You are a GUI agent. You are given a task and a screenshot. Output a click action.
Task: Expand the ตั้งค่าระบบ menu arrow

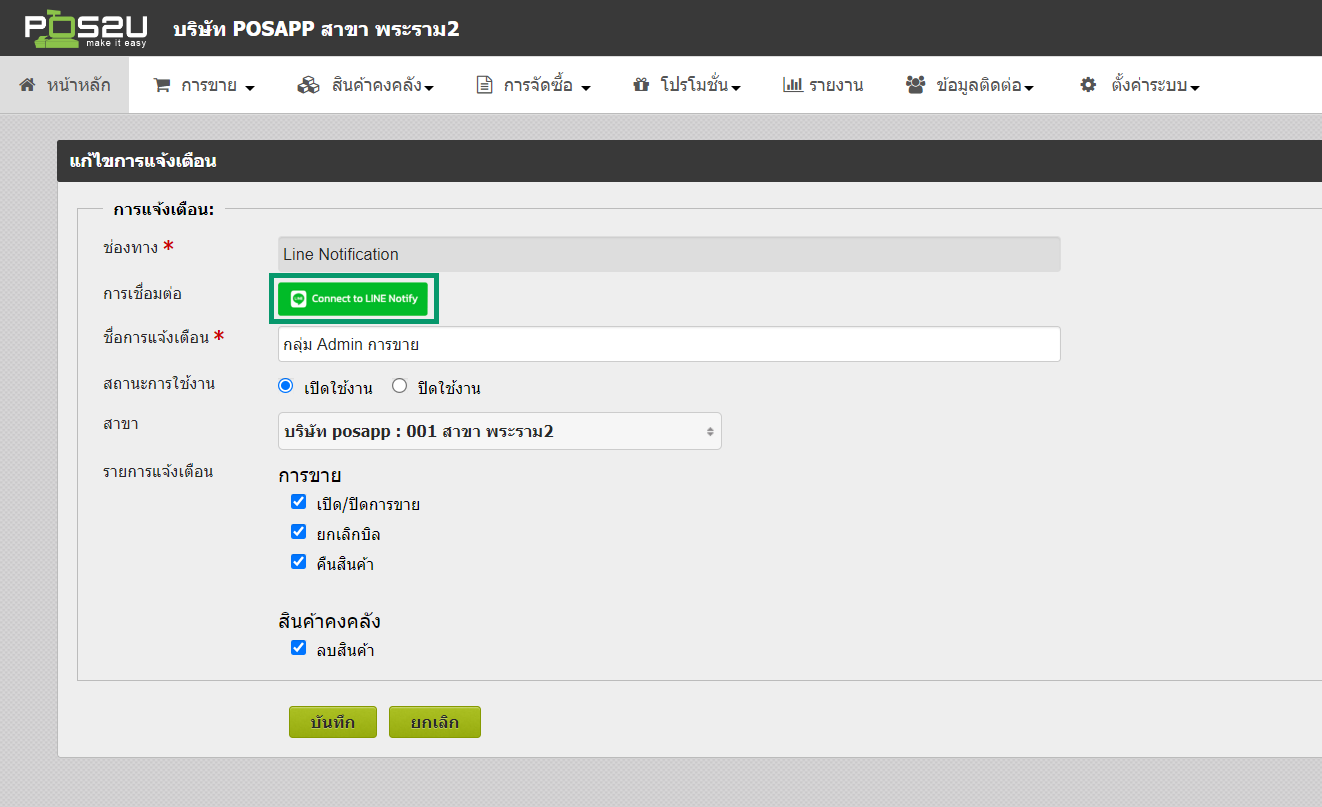pos(1194,88)
